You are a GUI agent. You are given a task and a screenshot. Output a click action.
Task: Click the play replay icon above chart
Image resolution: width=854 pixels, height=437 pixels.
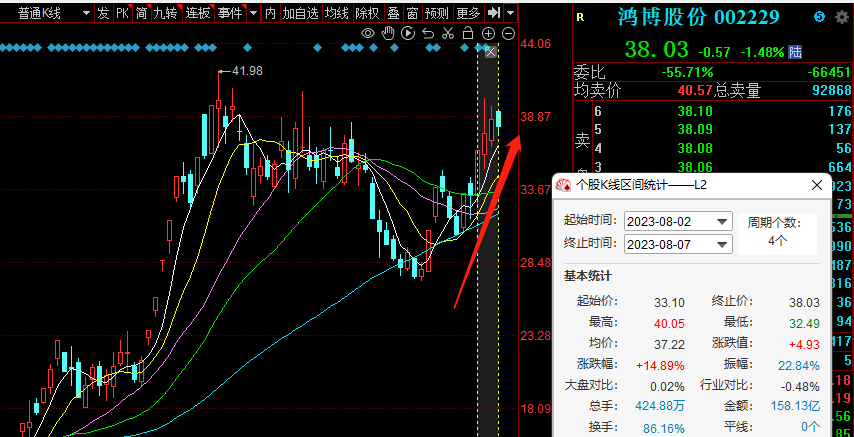(x=408, y=33)
